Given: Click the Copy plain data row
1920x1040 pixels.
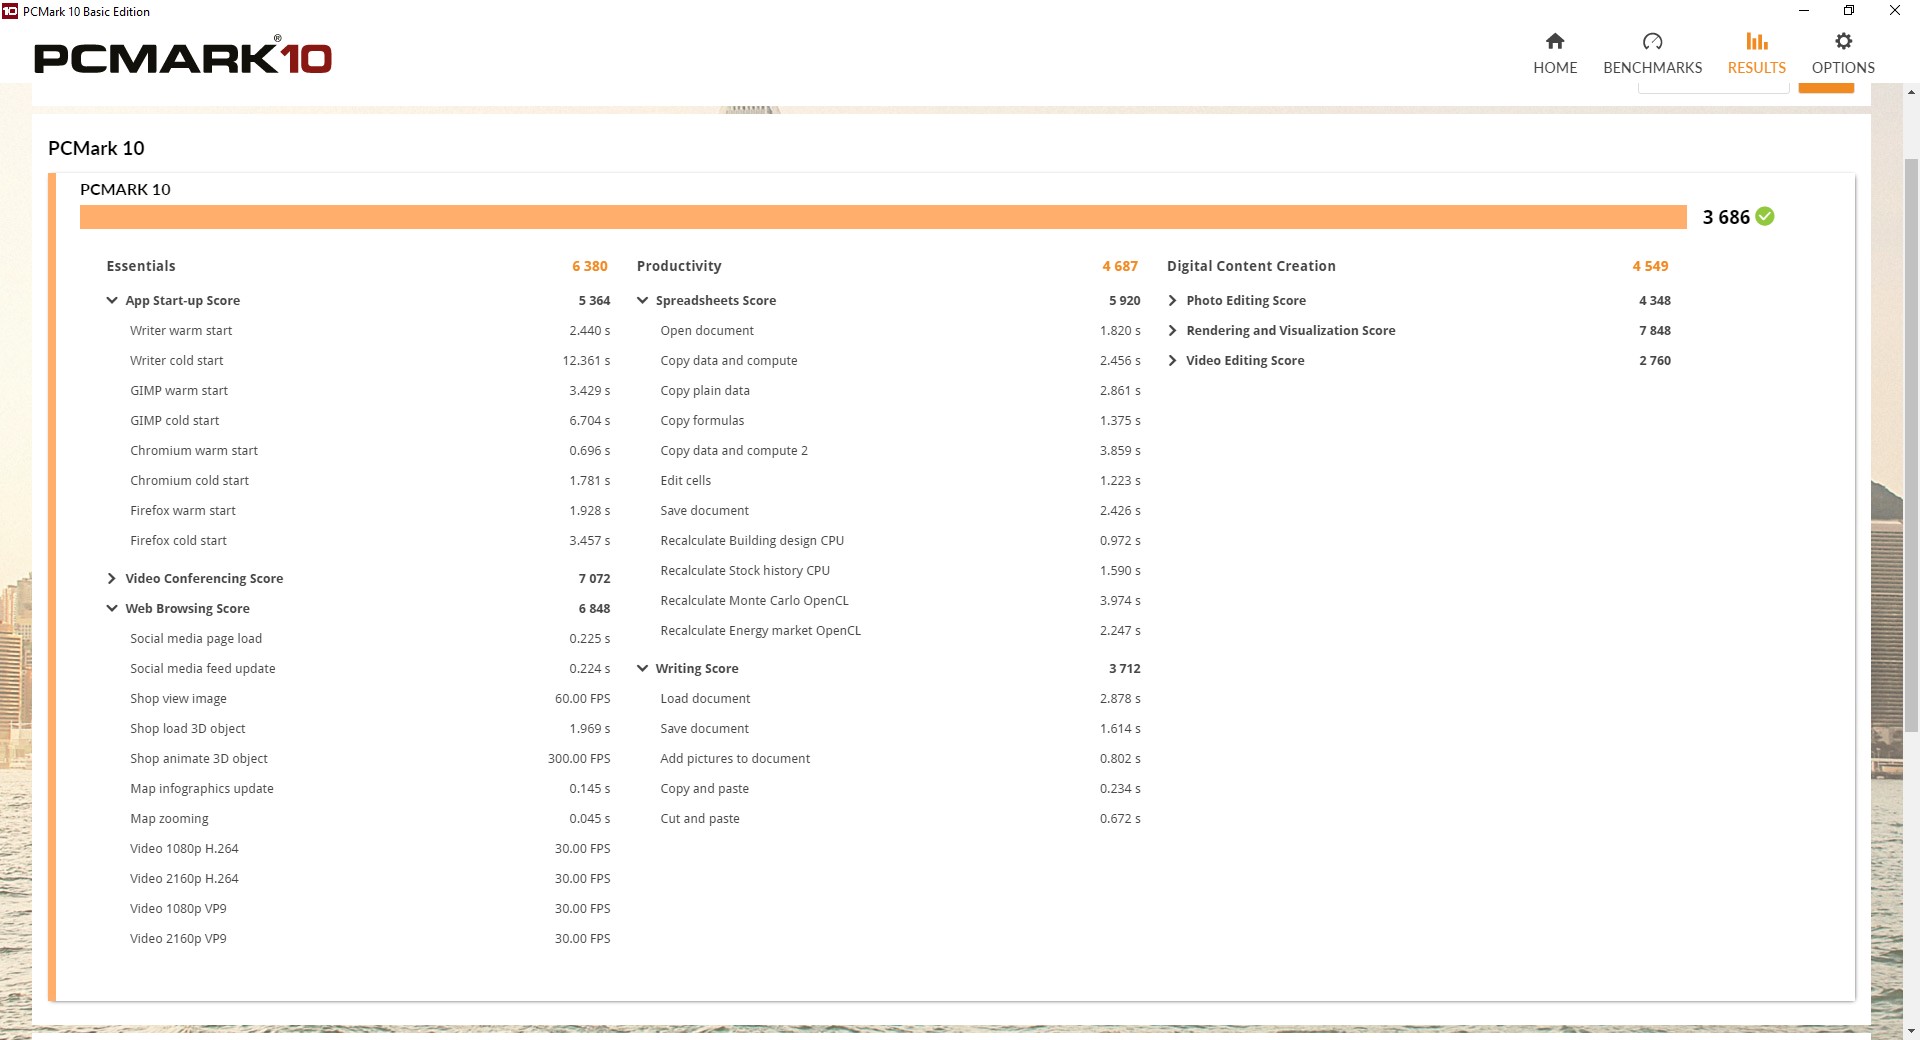Looking at the screenshot, I should pos(900,390).
